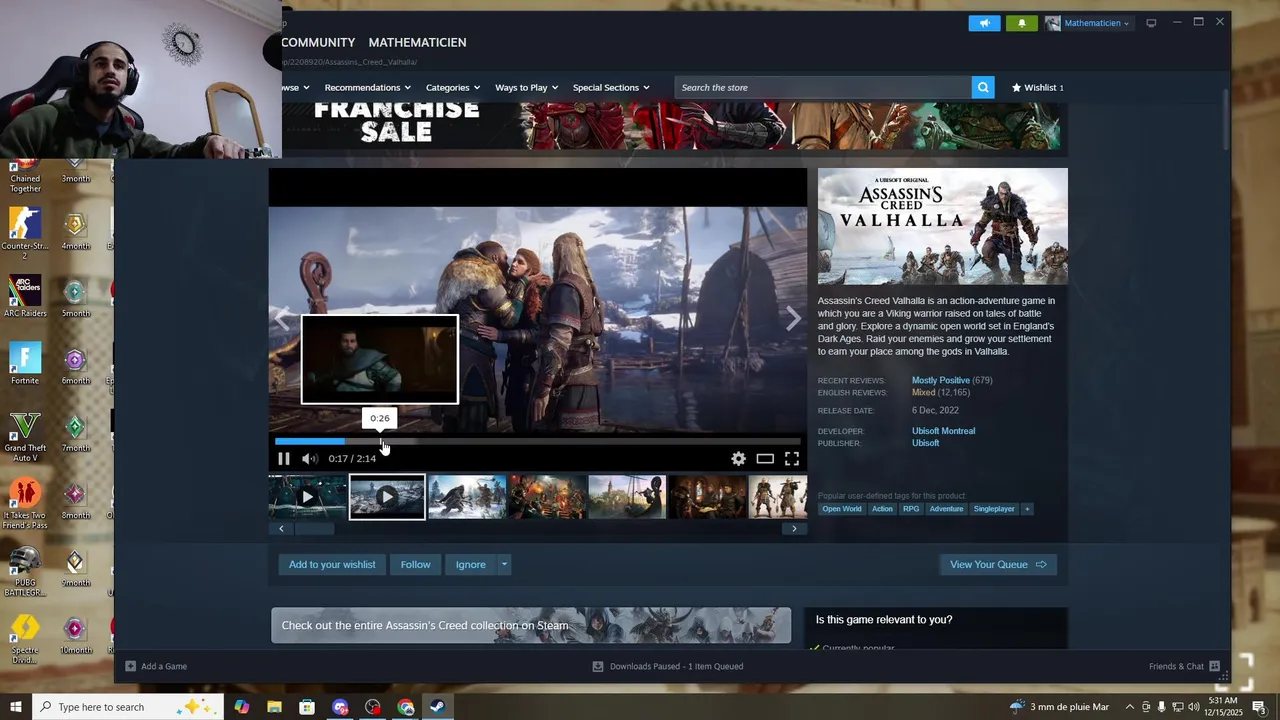Show hidden system tray icons chevron

click(1130, 707)
